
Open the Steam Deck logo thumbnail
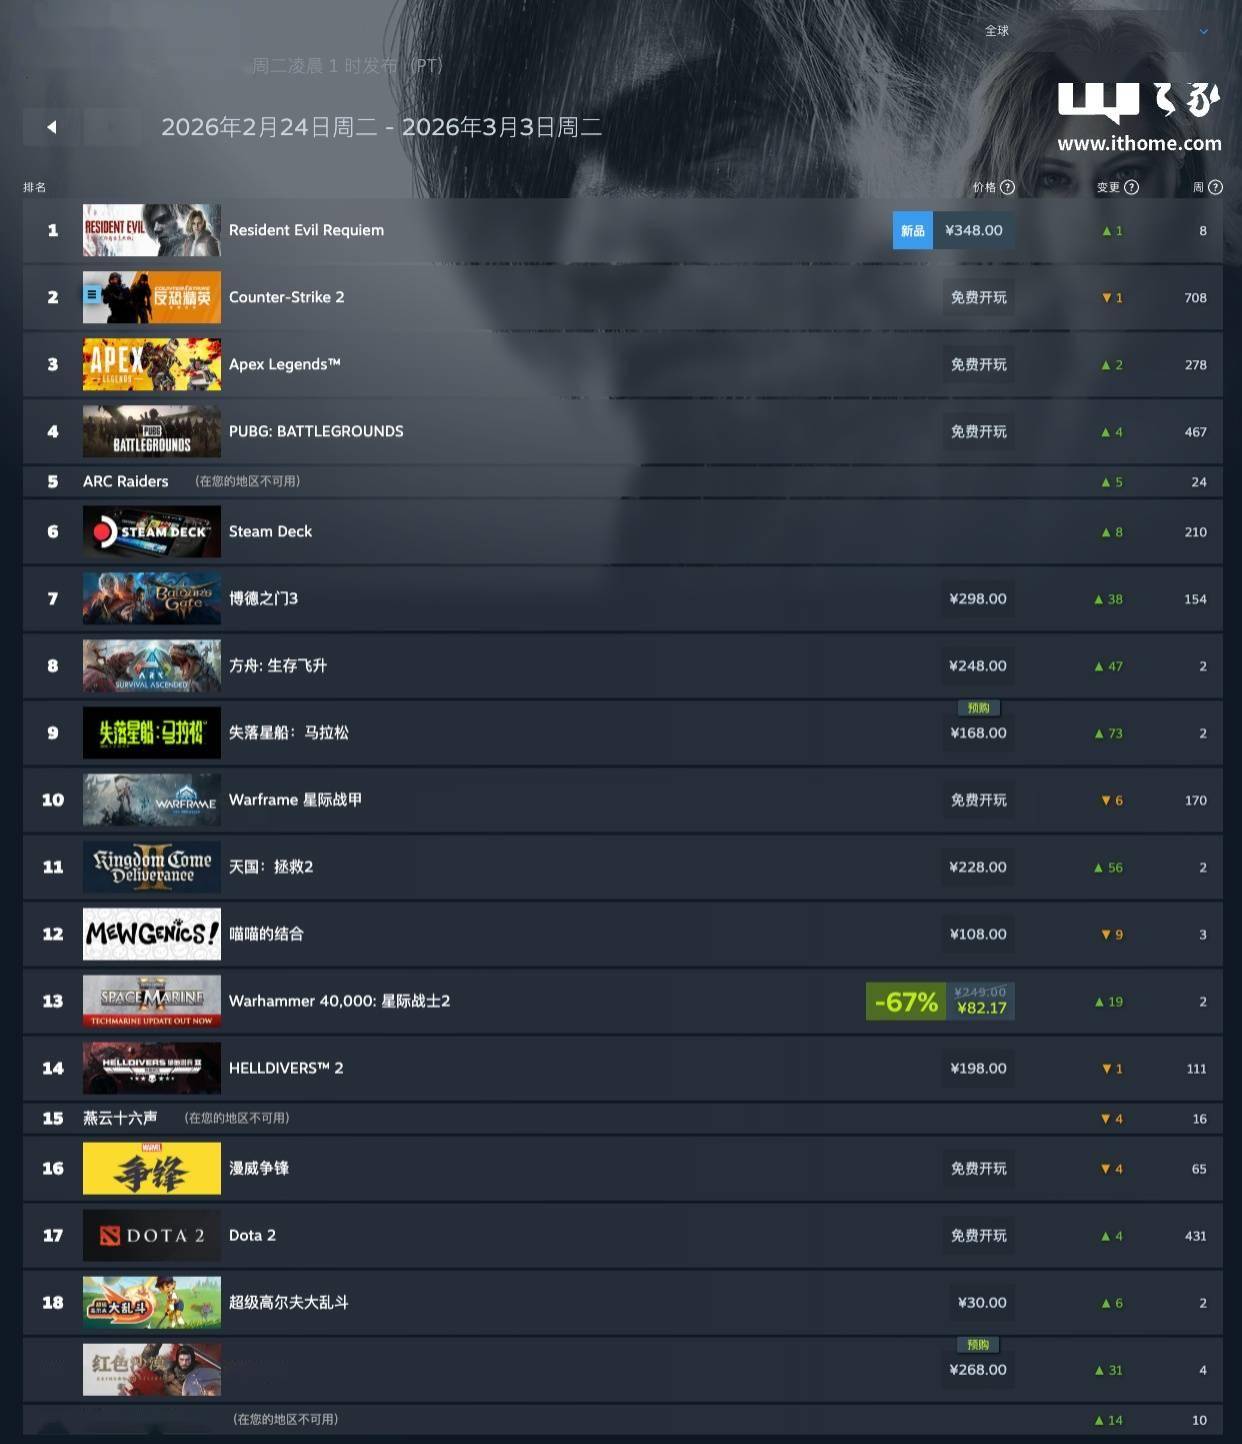152,531
